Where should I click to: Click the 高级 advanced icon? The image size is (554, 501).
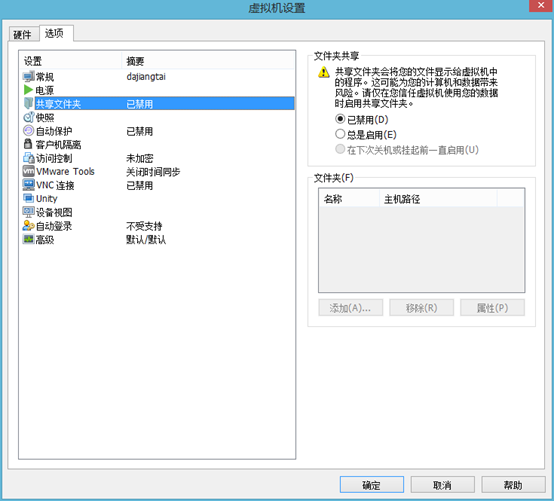coord(28,239)
